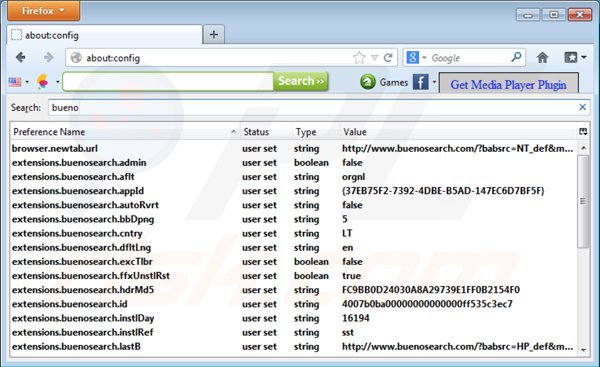
Task: Open the URL history dropdown arrow
Action: coord(375,58)
